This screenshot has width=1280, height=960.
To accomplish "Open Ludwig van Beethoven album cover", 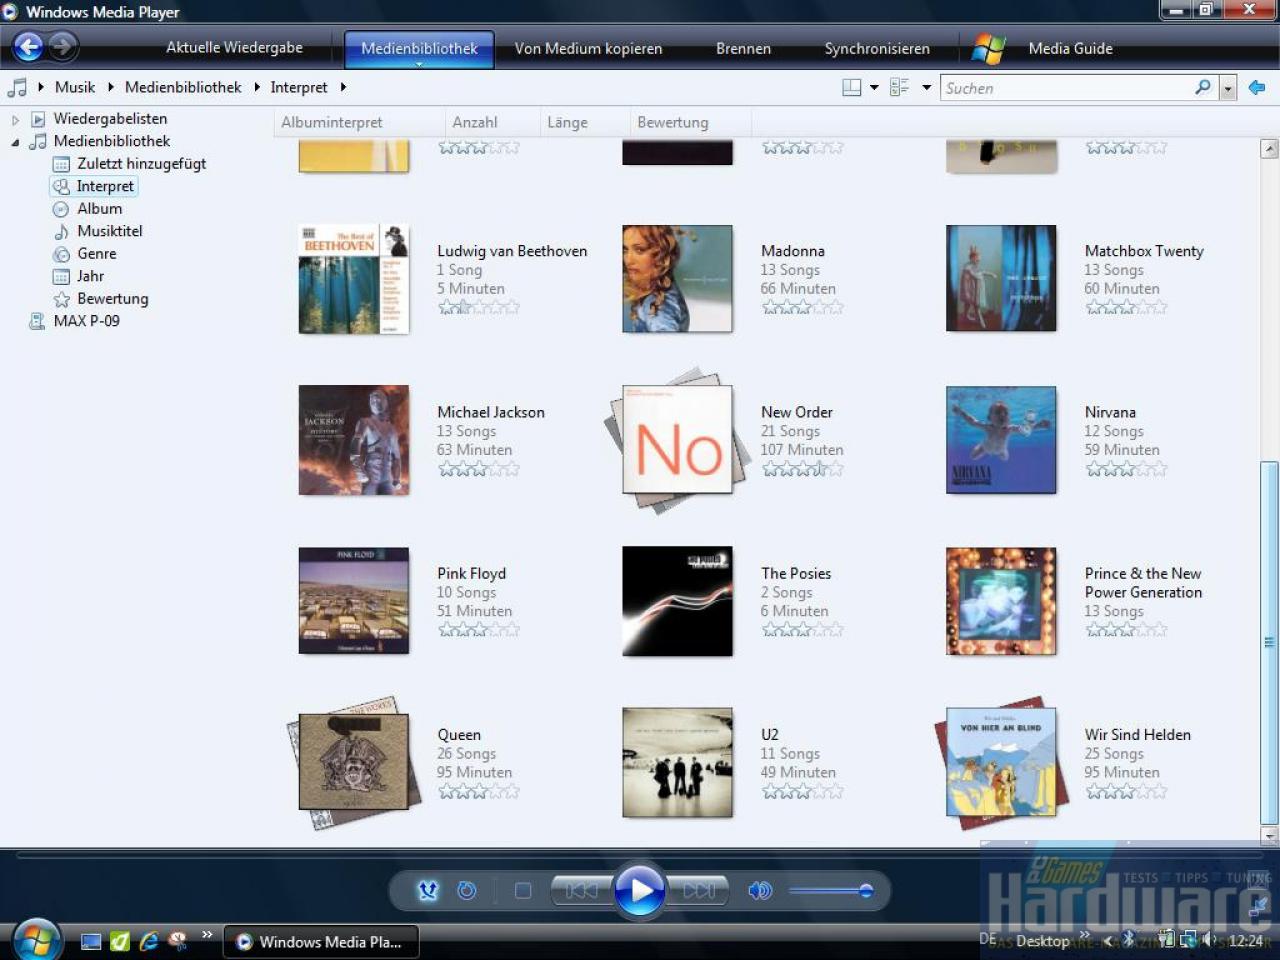I will (354, 279).
